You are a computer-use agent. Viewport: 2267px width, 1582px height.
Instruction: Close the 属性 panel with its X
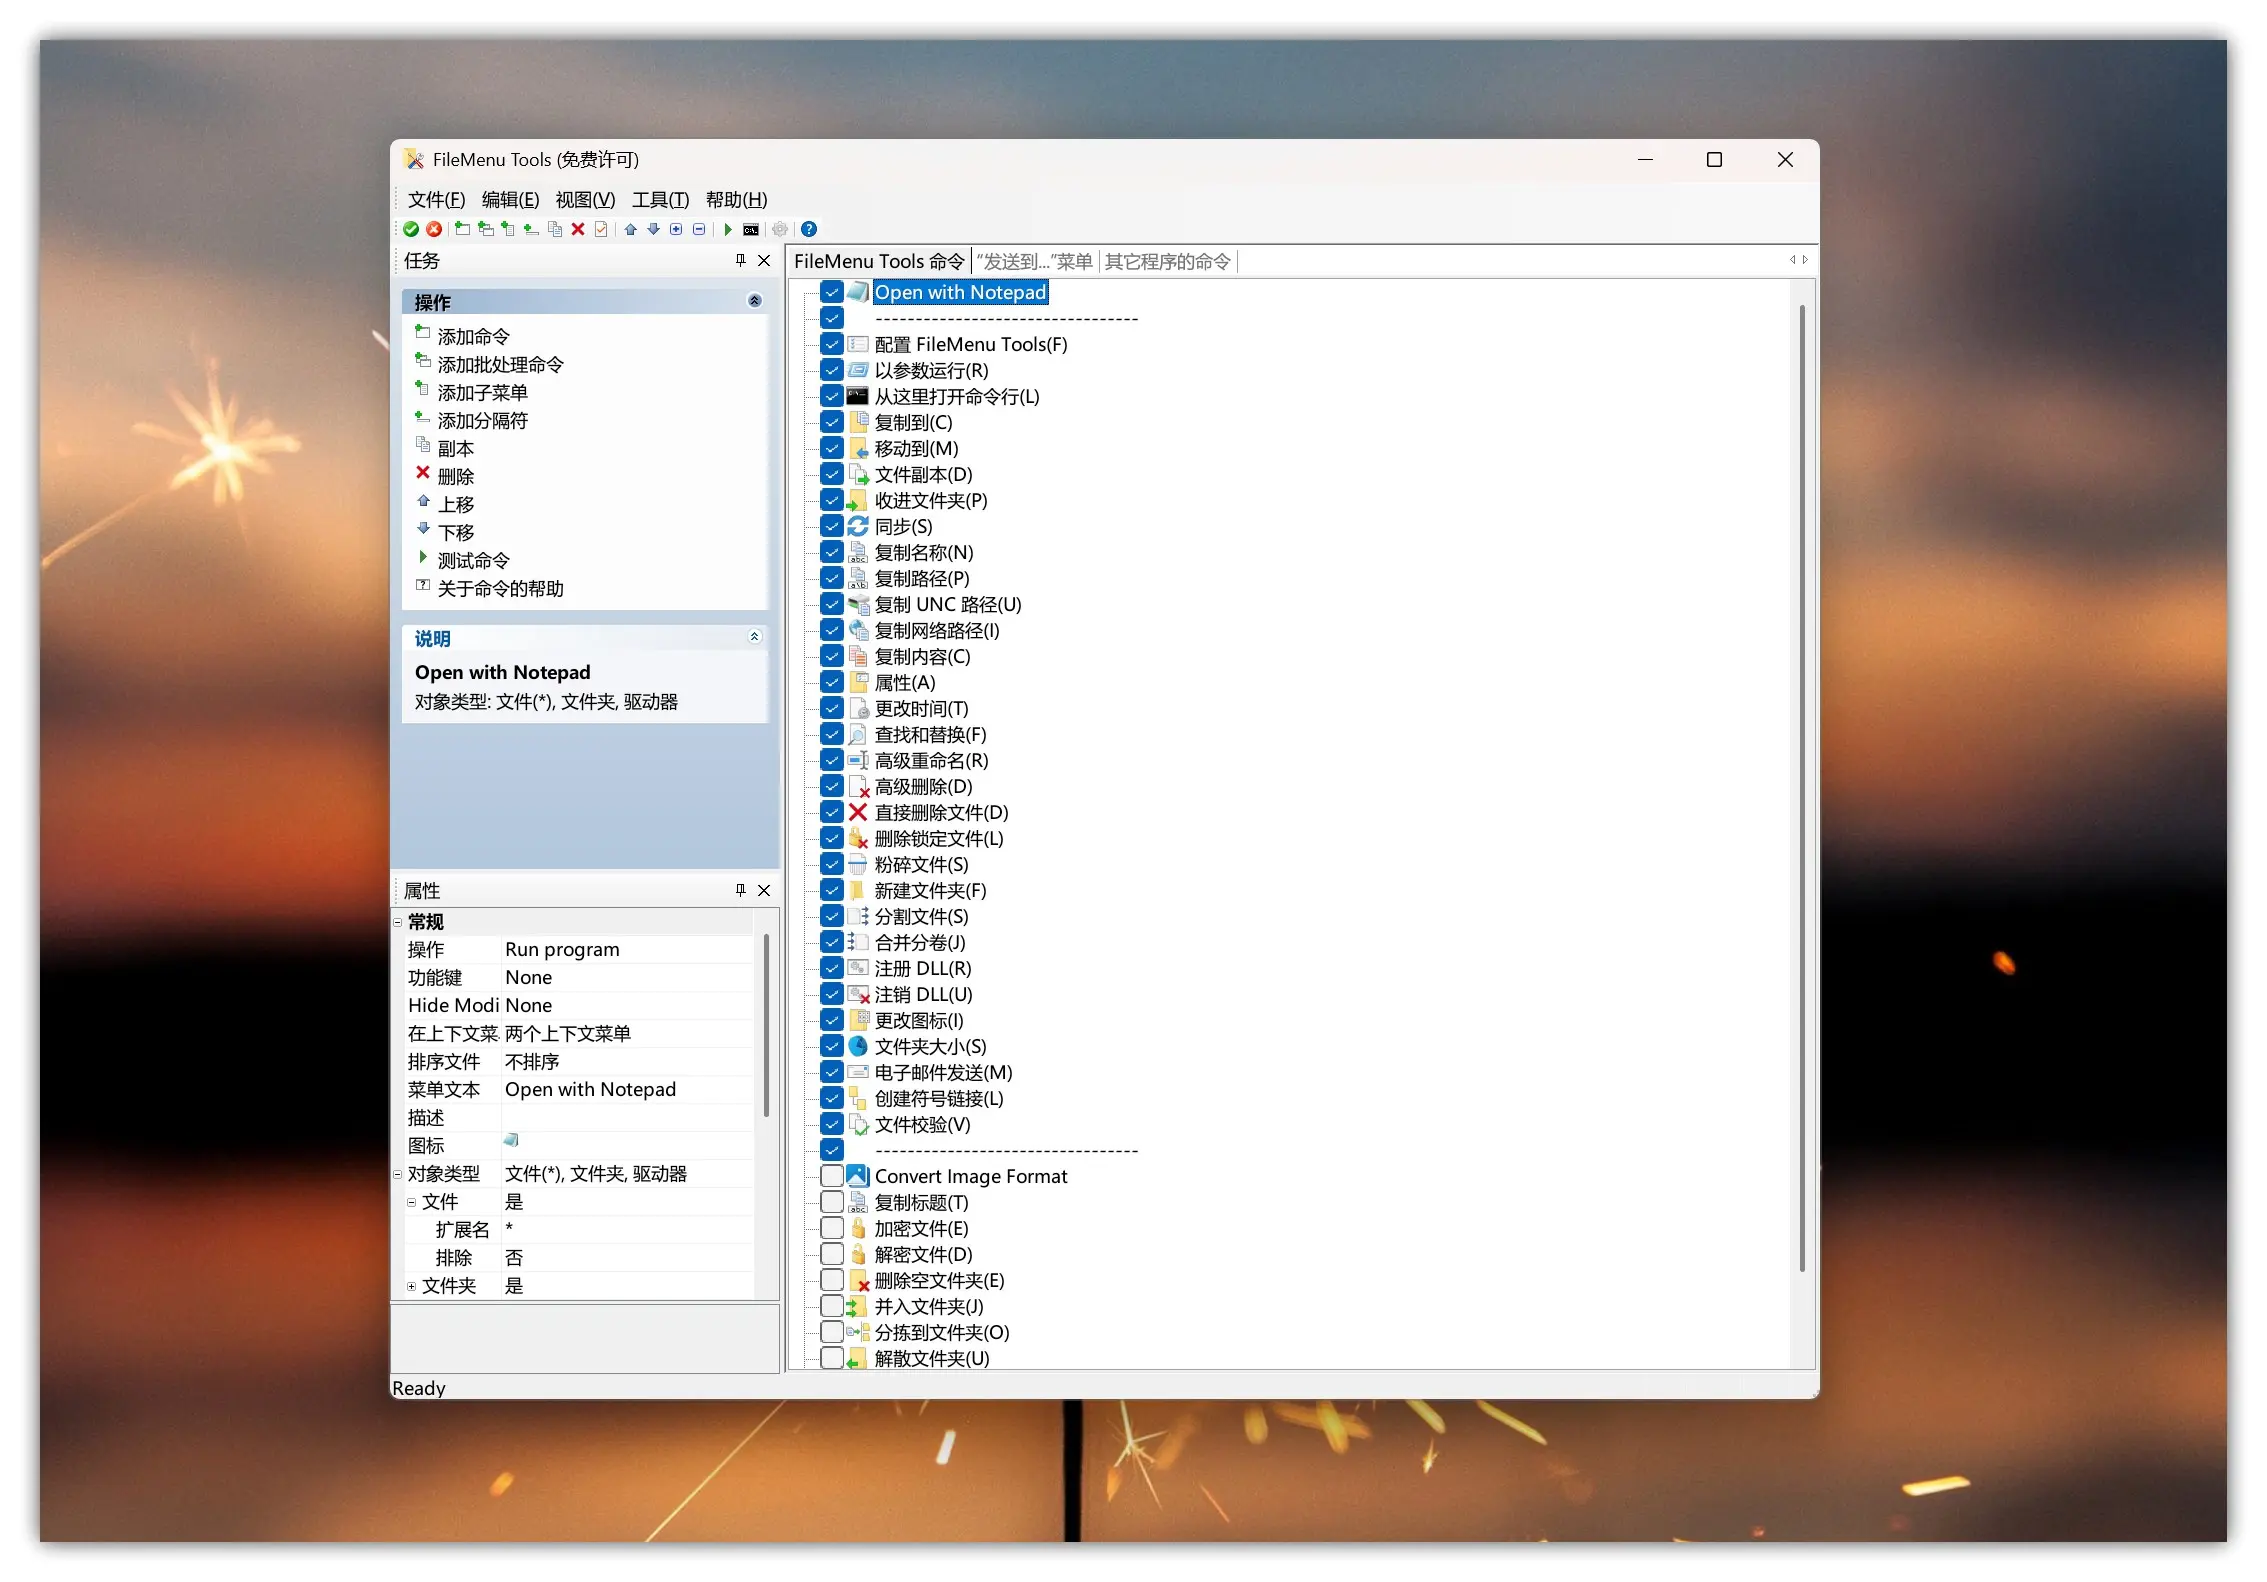click(x=764, y=890)
